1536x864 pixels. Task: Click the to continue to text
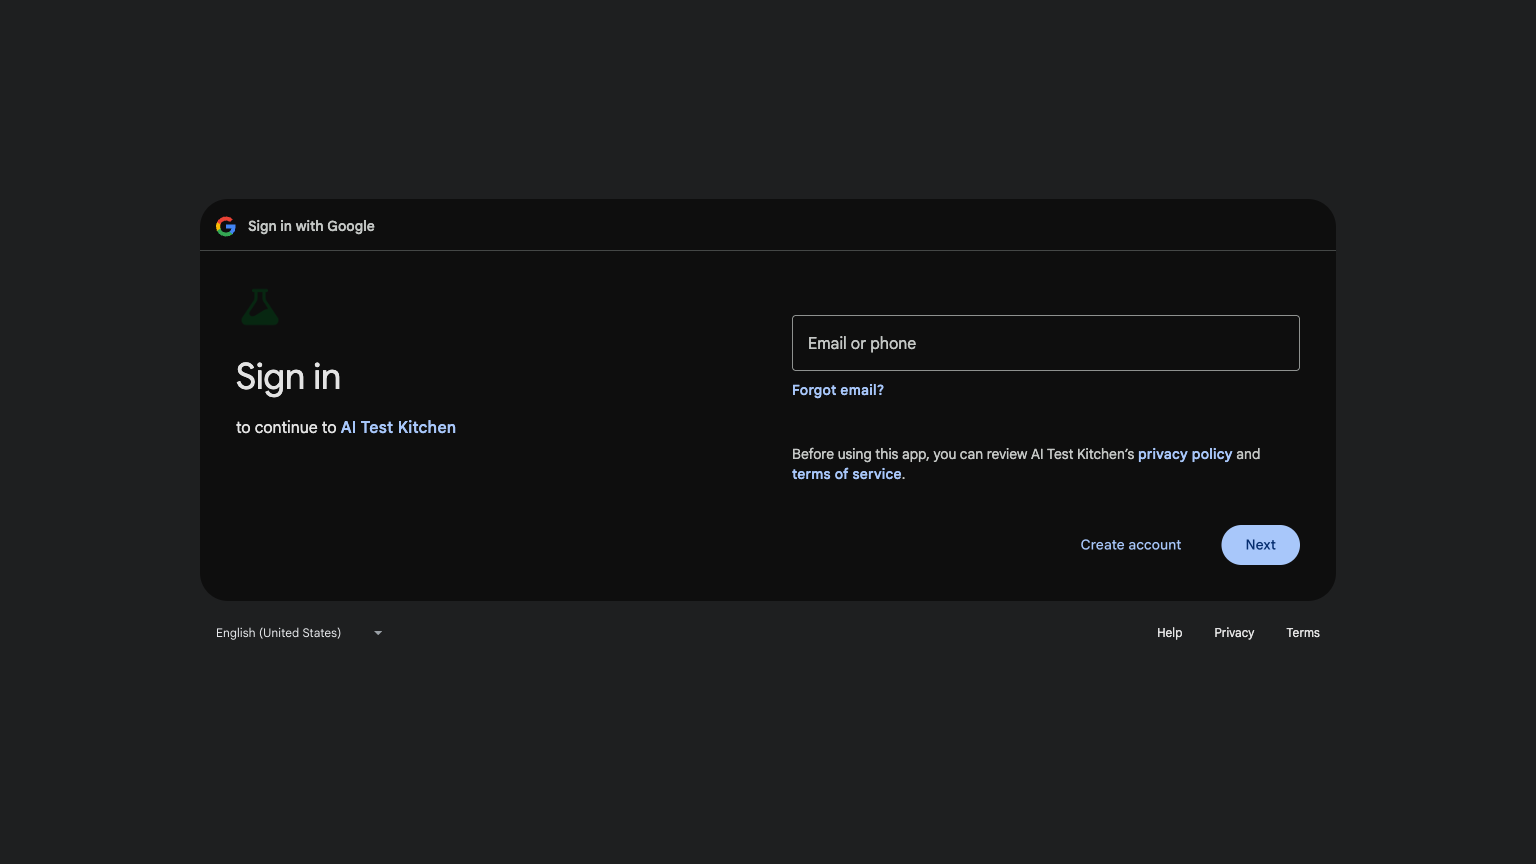[286, 427]
